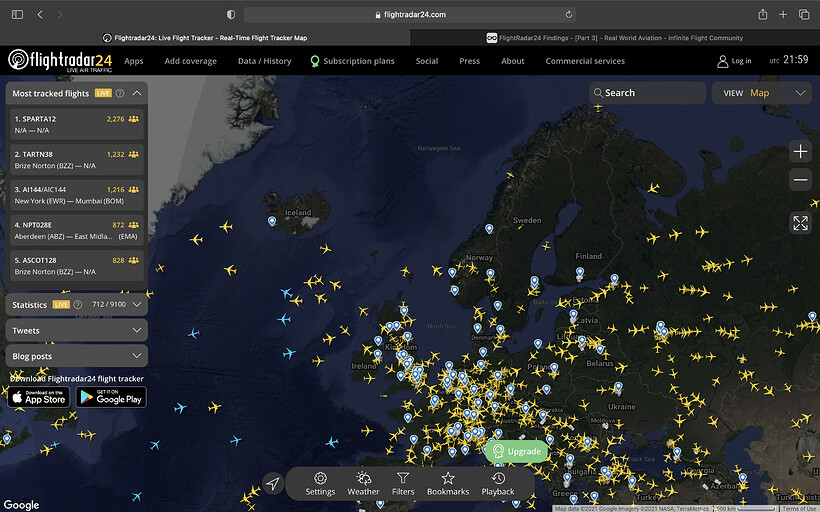Select the Flightradar24 Live Flight Tracker tab
This screenshot has width=820, height=512.
204,38
